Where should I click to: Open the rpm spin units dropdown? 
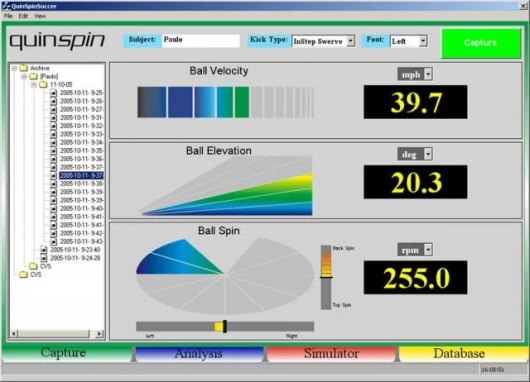[428, 250]
